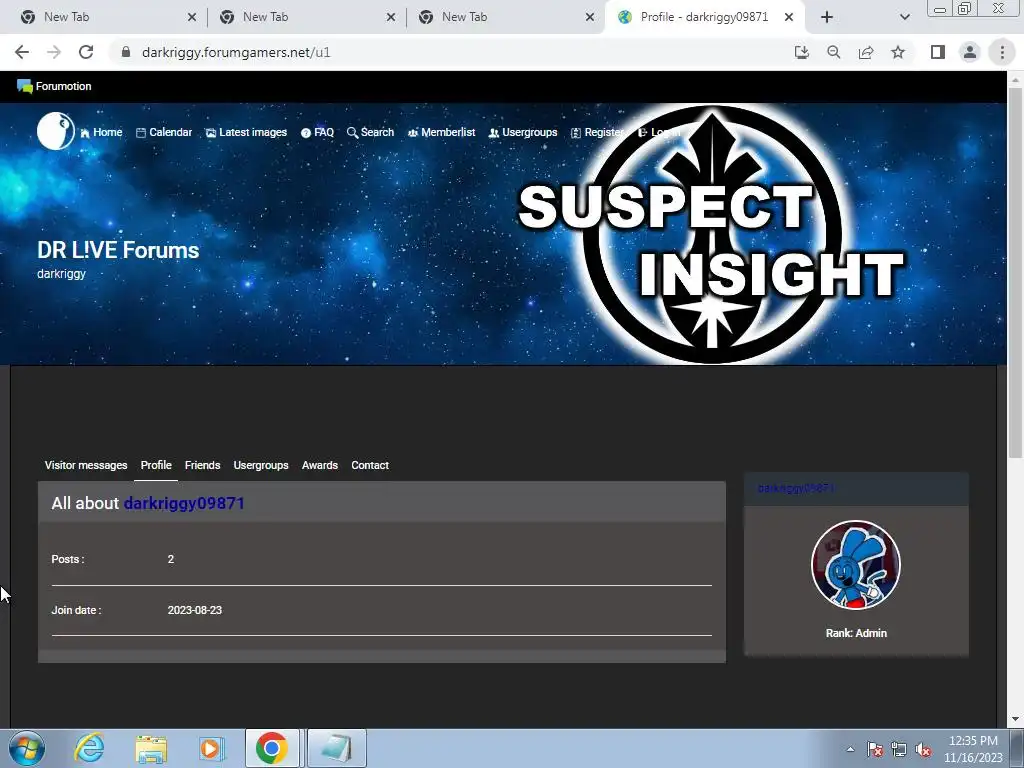The height and width of the screenshot is (768, 1024).
Task: Launch Internet Explorer from taskbar
Action: coord(89,748)
